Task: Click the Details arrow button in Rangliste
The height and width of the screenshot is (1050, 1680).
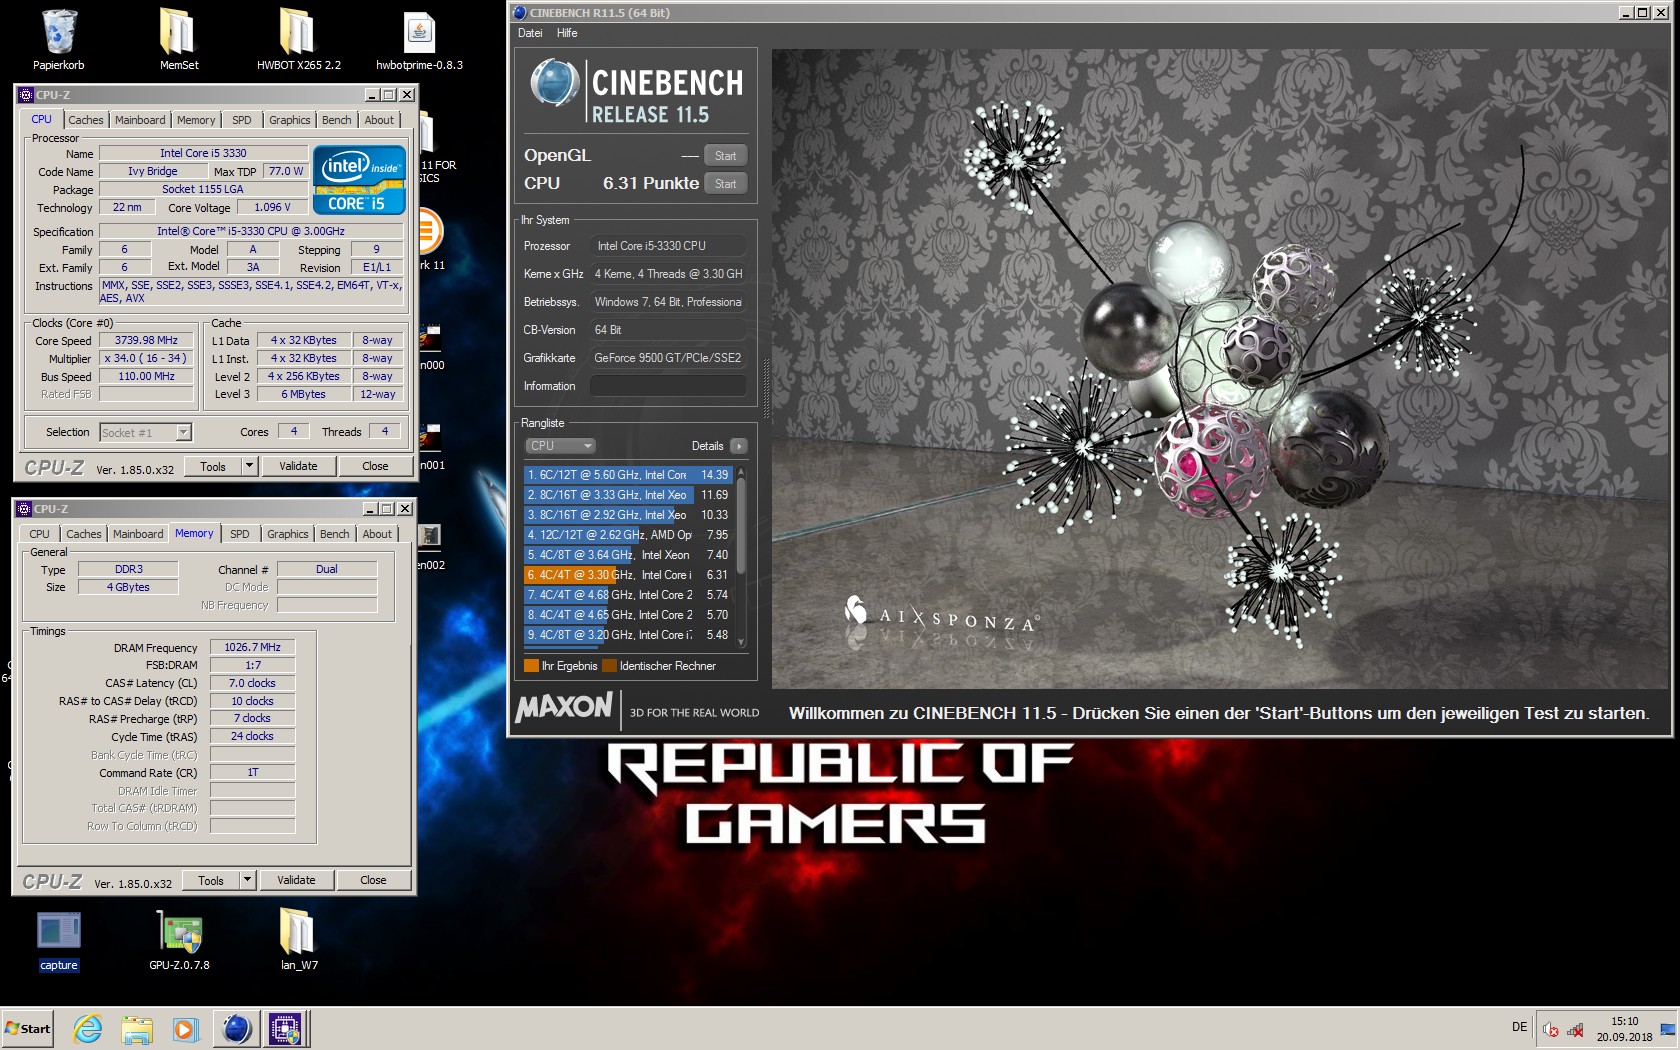Action: coord(738,446)
